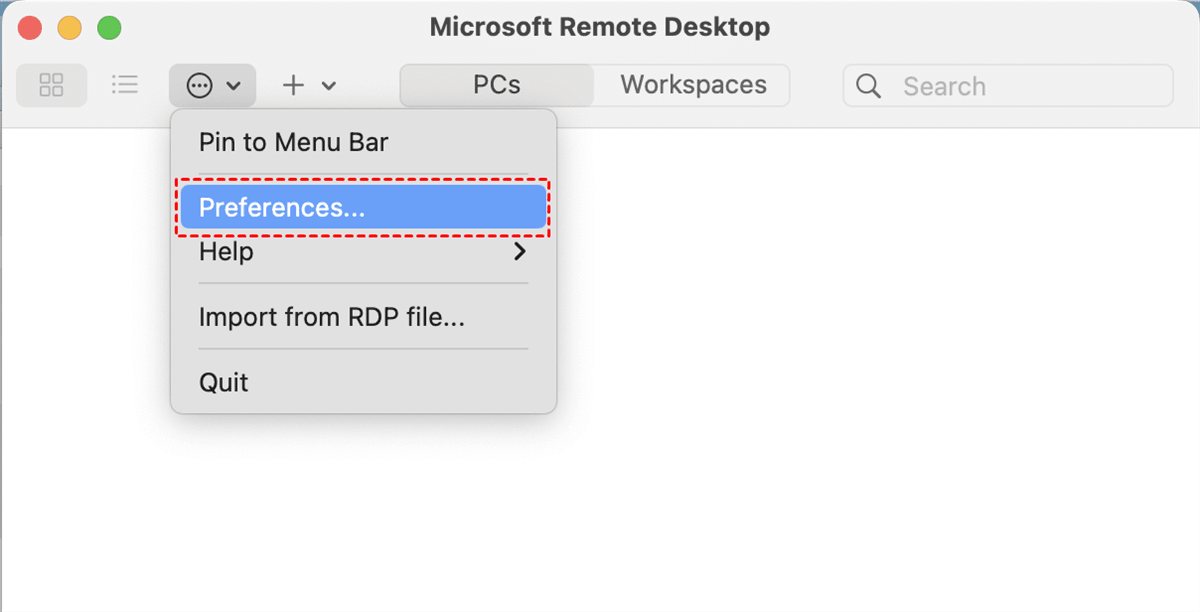Expand the chevron beside the plus icon
The height and width of the screenshot is (612, 1200).
coord(328,87)
